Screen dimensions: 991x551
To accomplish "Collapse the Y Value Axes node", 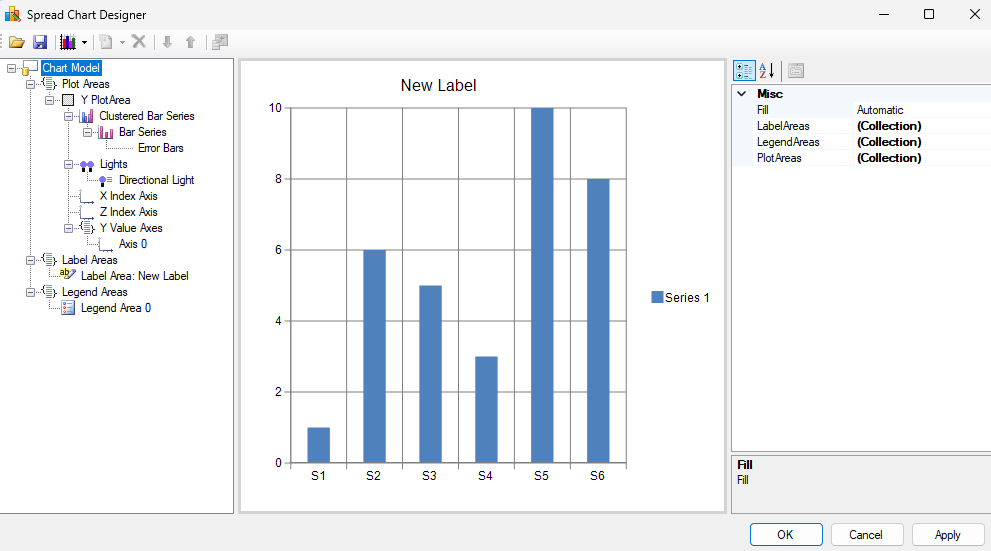I will coord(68,228).
